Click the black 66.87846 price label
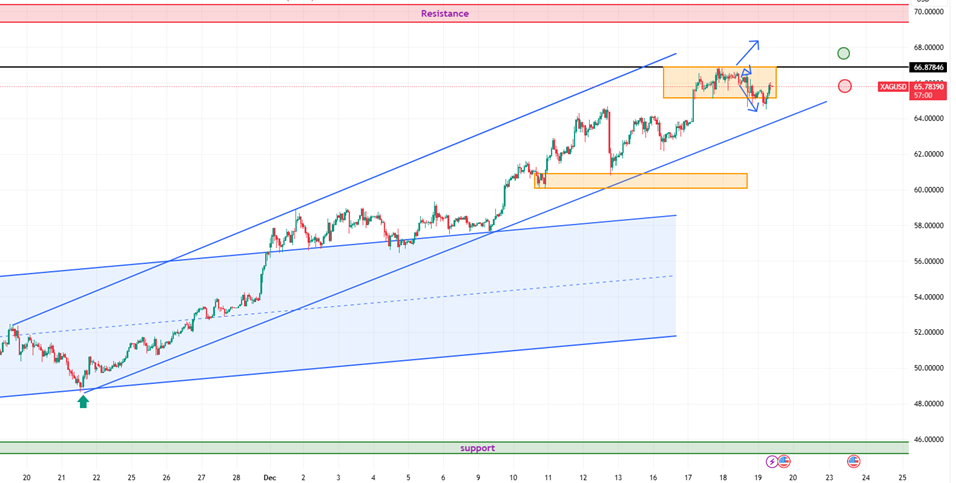Viewport: 956px width, 483px height. pos(928,67)
